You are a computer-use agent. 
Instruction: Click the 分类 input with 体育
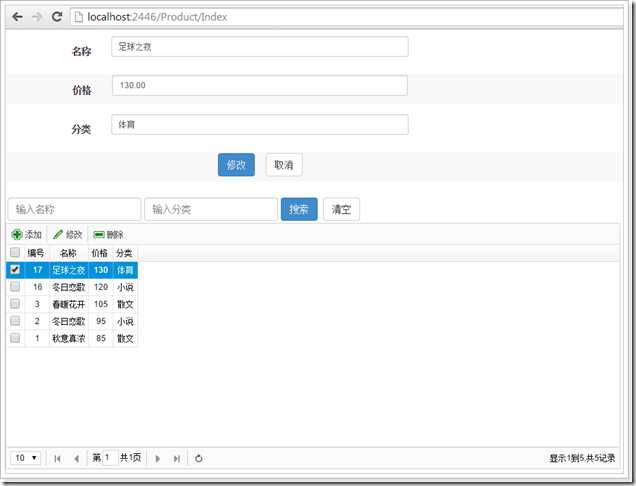tap(260, 124)
